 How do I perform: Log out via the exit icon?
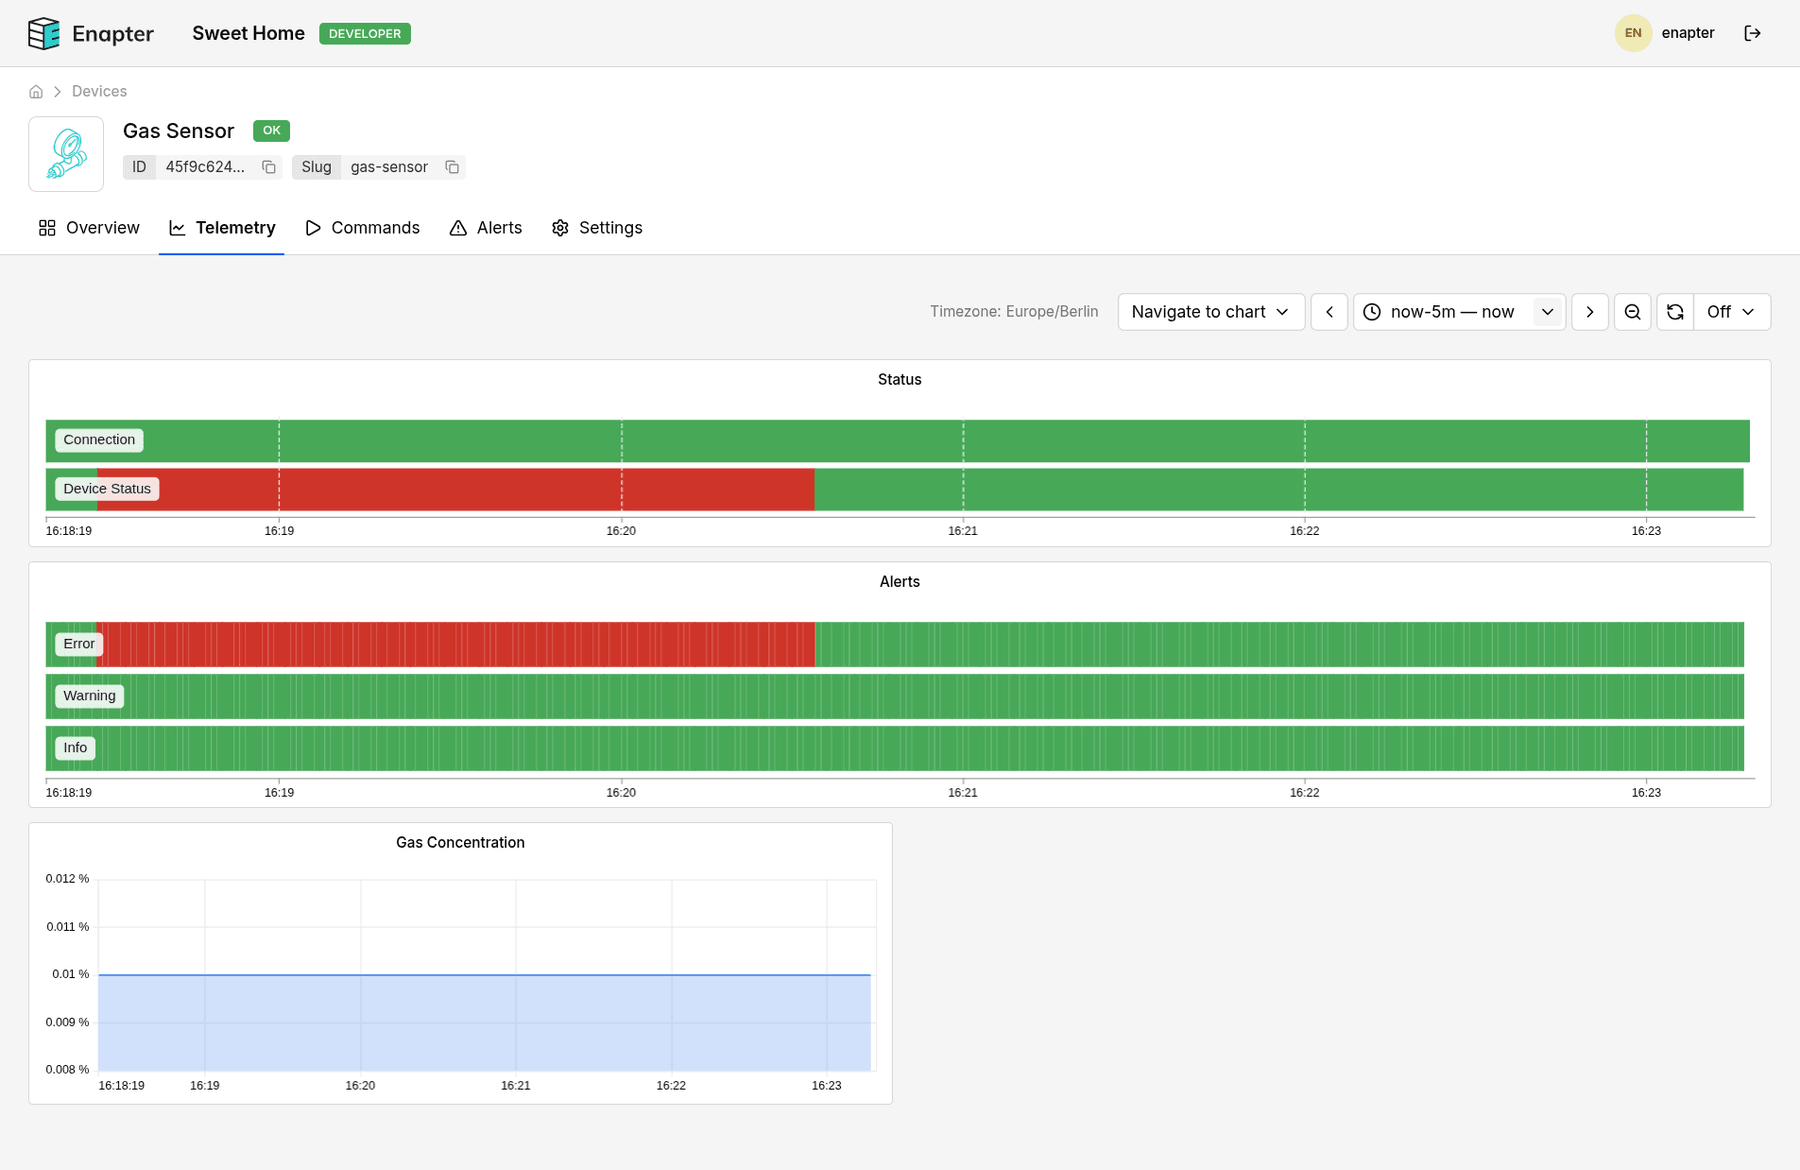pyautogui.click(x=1753, y=32)
